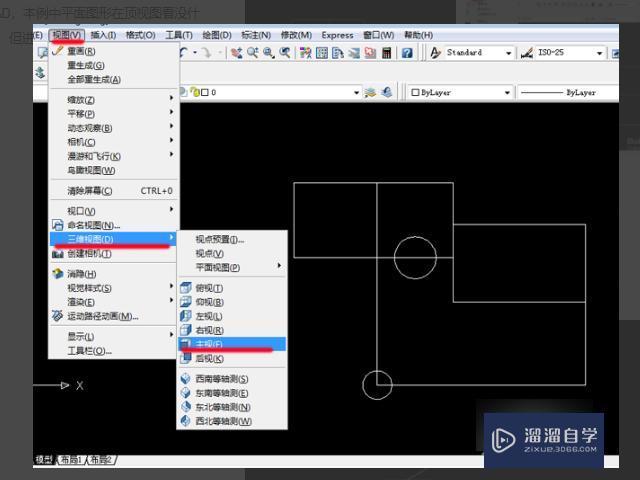
Task: Open the 工具(T) menu
Action: click(x=179, y=35)
